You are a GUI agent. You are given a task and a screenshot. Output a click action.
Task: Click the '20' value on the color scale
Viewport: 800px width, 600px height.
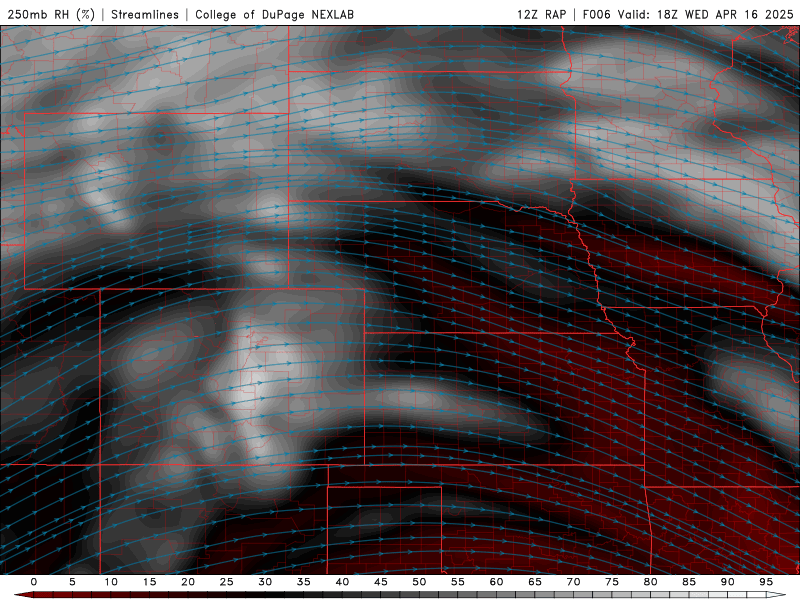tap(188, 582)
